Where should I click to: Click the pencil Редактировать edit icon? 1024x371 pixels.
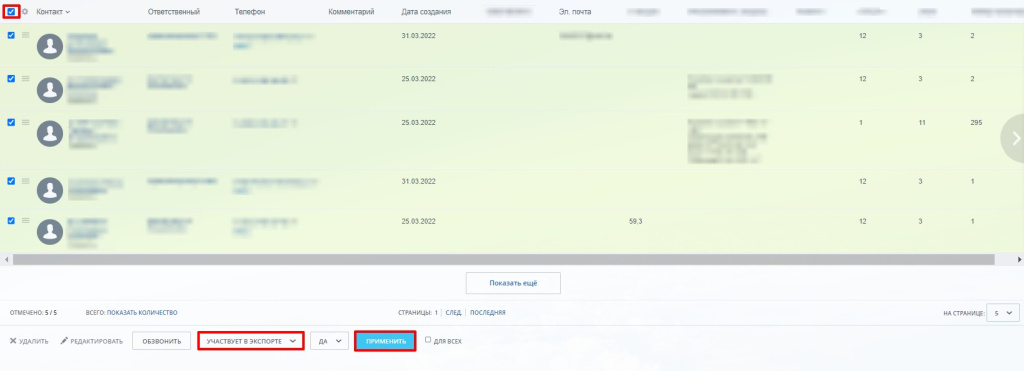64,341
